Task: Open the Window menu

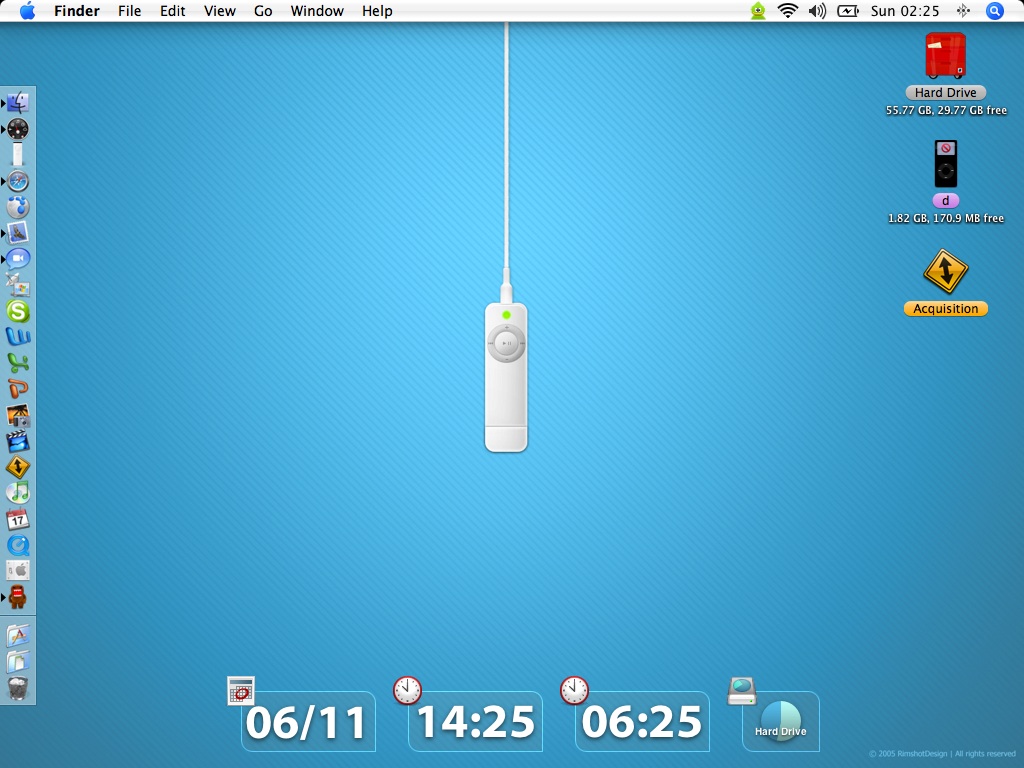Action: [x=317, y=11]
